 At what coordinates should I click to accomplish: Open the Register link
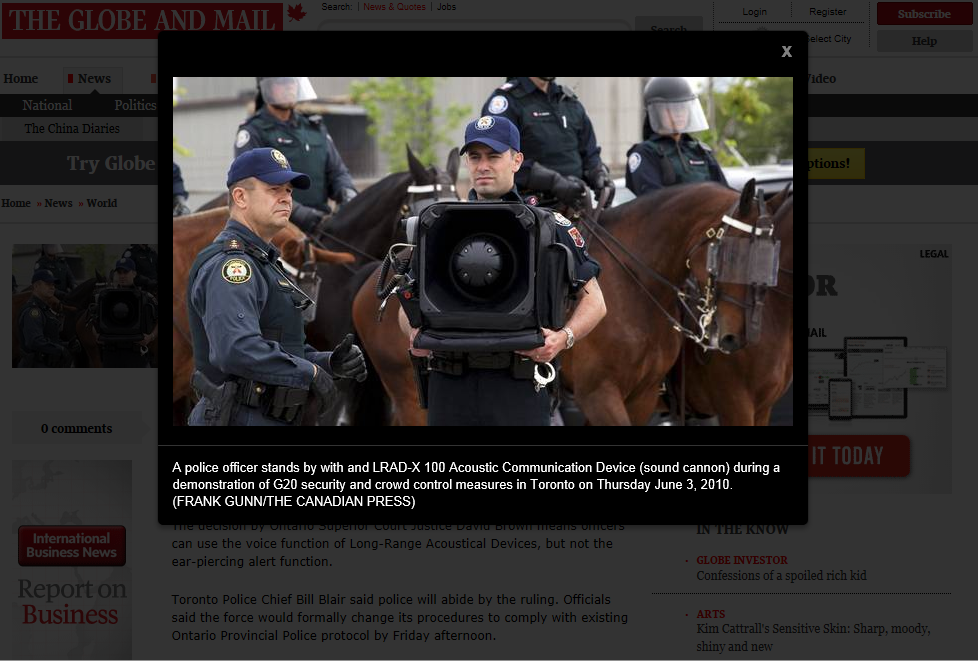click(827, 12)
